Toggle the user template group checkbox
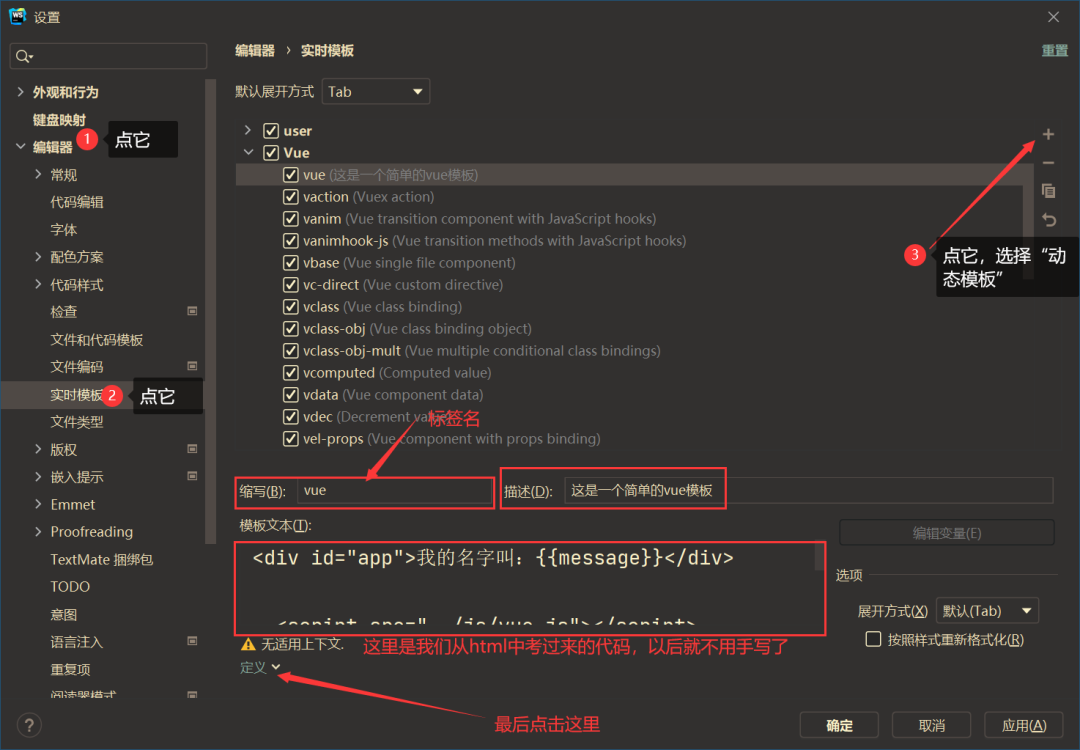 tap(271, 131)
